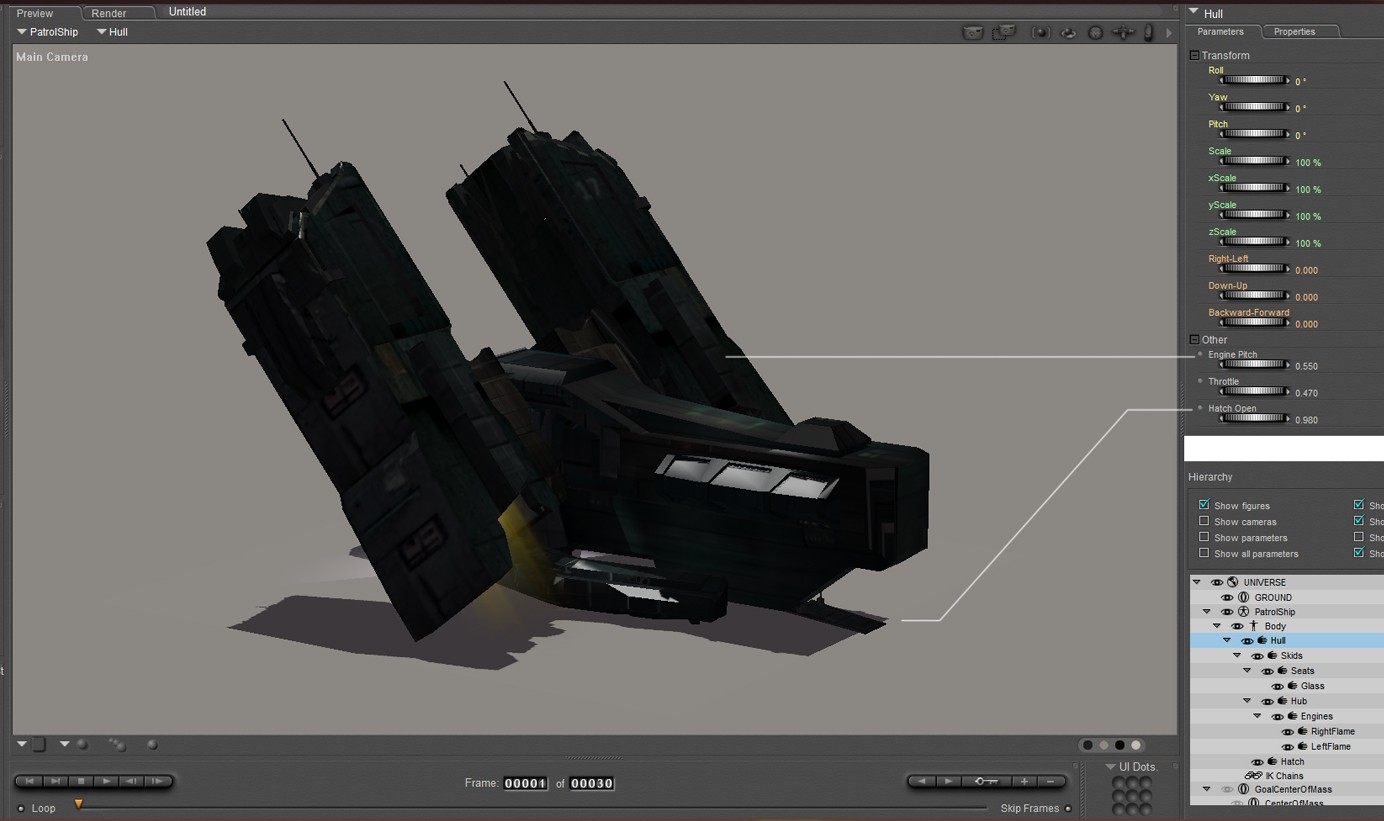Collapse the PatrolShip tree node
The width and height of the screenshot is (1384, 821).
(1207, 612)
